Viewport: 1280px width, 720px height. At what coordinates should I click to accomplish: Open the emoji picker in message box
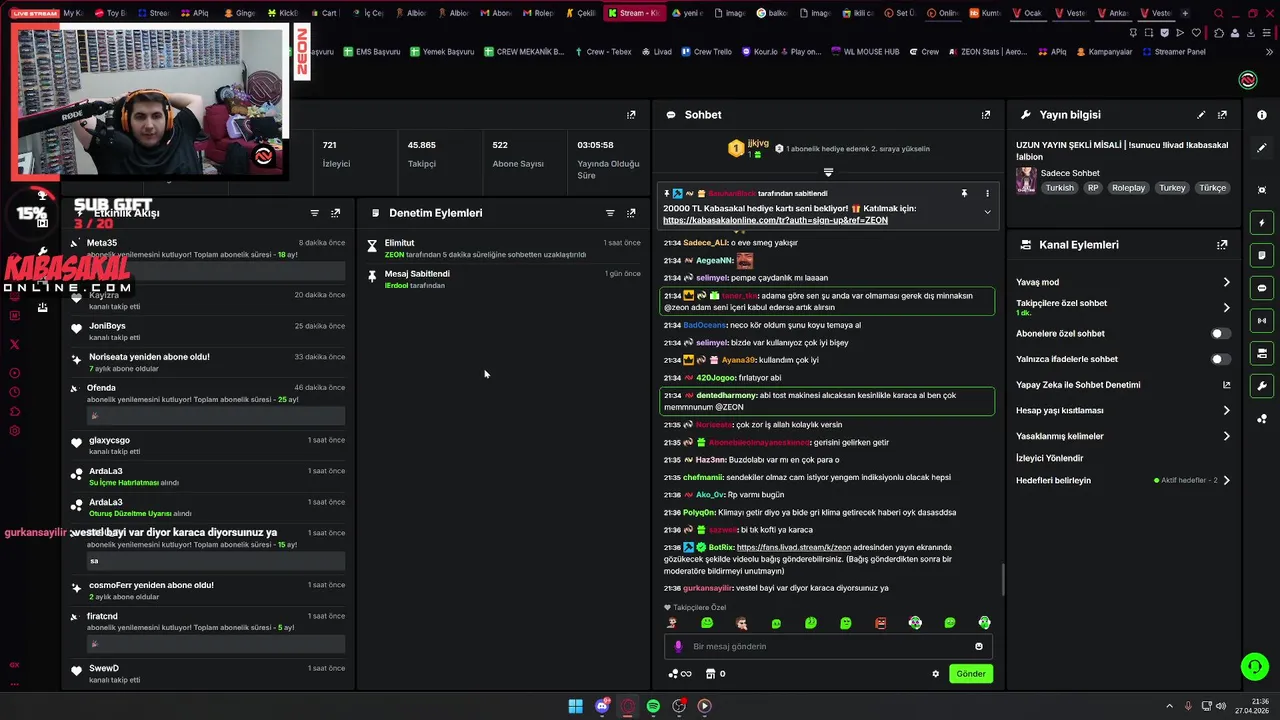point(979,646)
